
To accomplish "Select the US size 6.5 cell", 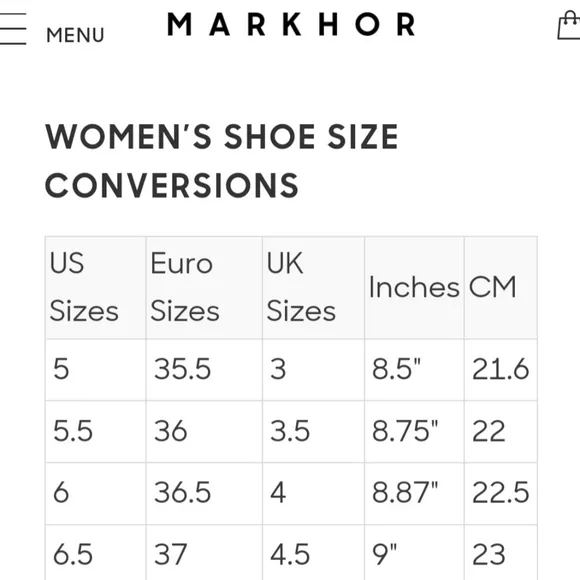I will coord(95,553).
